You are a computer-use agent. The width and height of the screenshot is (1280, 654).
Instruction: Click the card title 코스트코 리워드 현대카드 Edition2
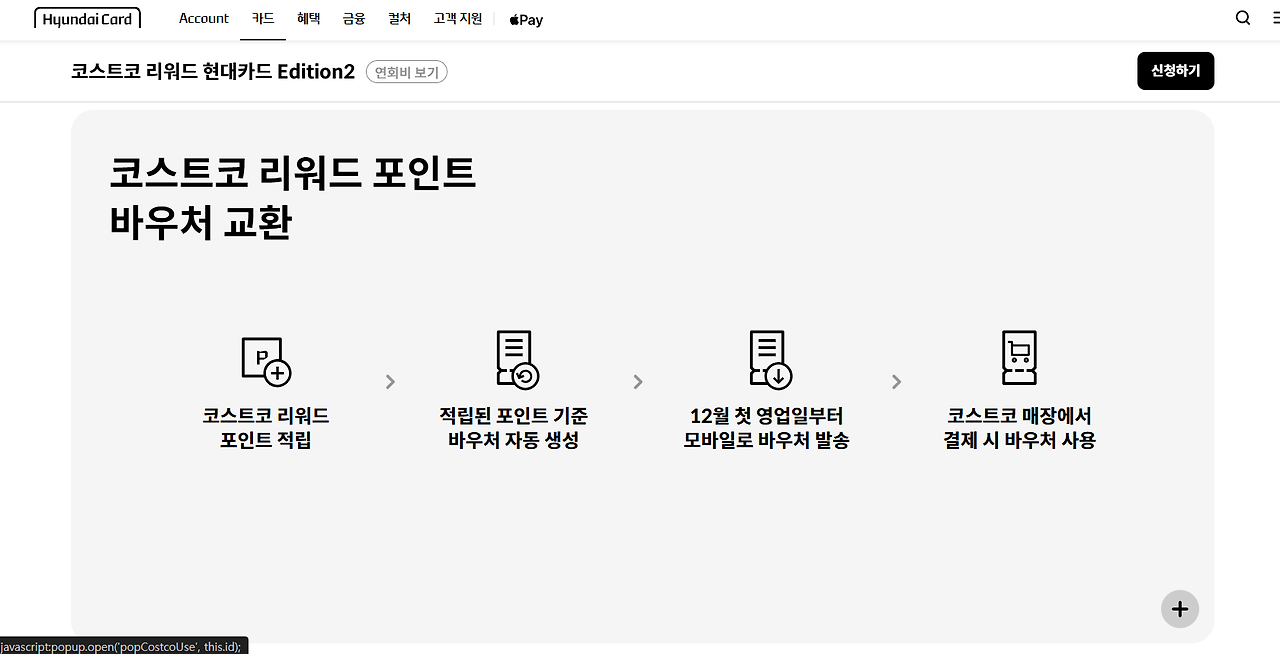point(213,72)
